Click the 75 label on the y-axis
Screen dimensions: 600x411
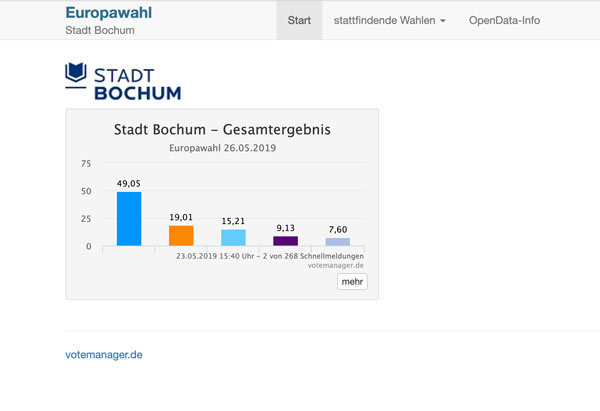pos(85,163)
